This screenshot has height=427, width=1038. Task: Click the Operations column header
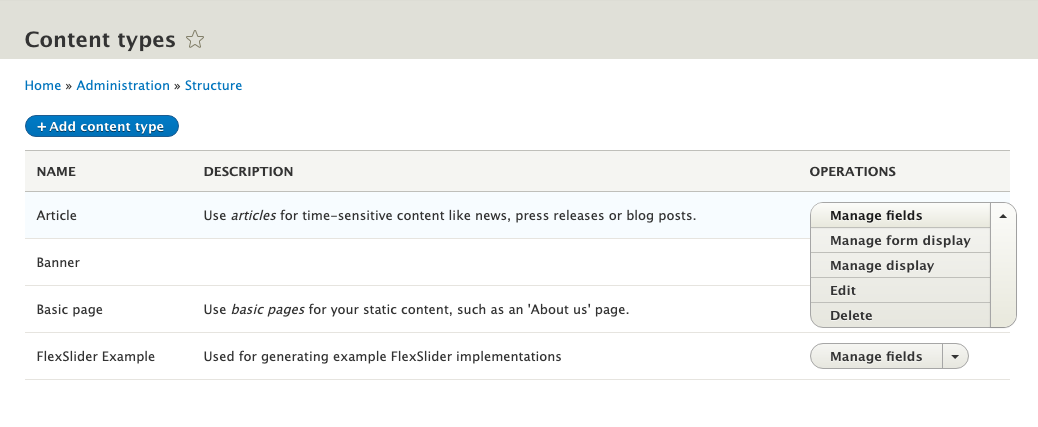point(853,171)
